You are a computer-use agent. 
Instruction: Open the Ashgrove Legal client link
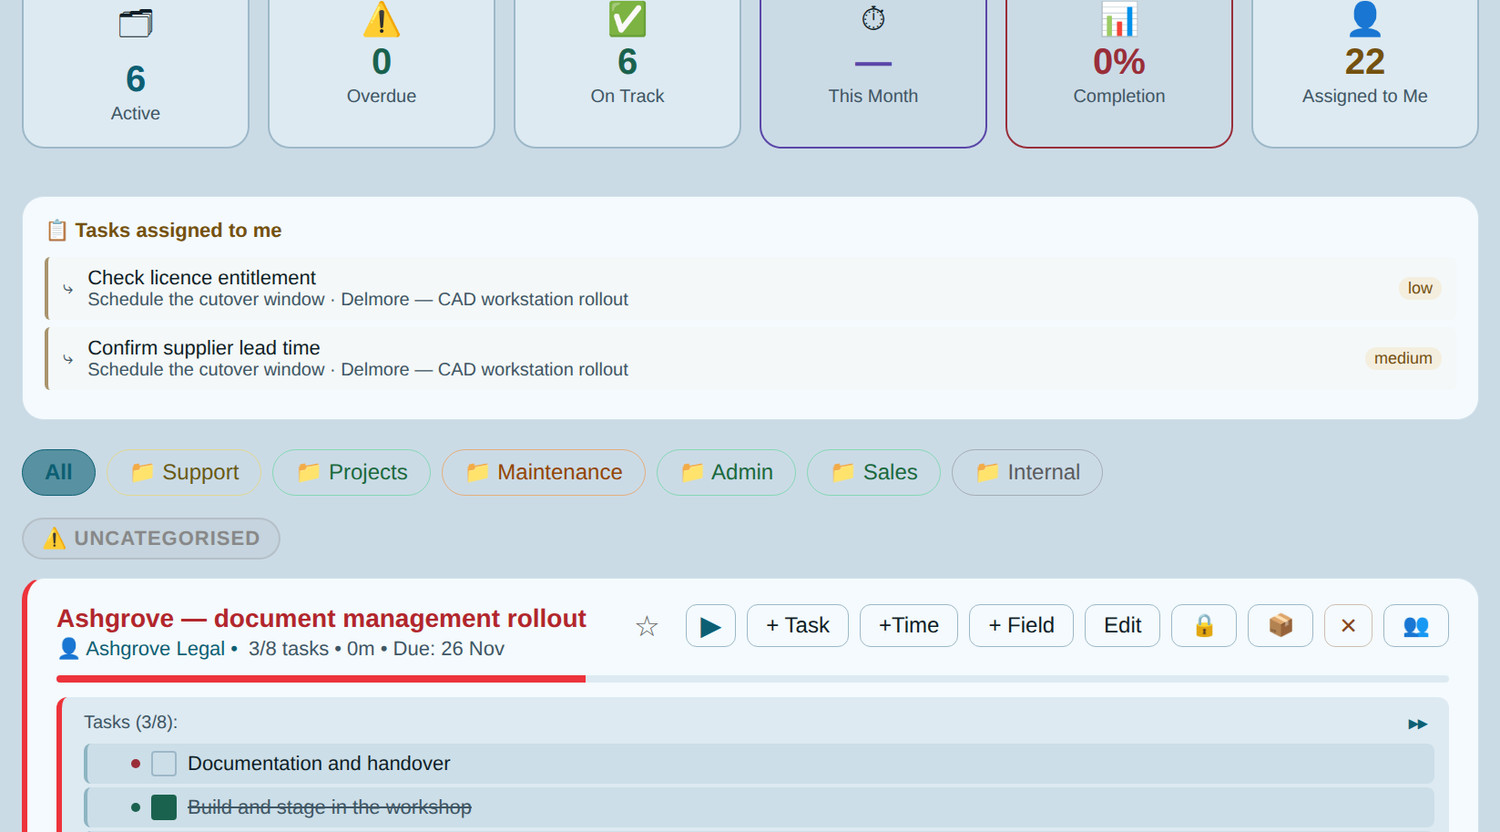(155, 649)
